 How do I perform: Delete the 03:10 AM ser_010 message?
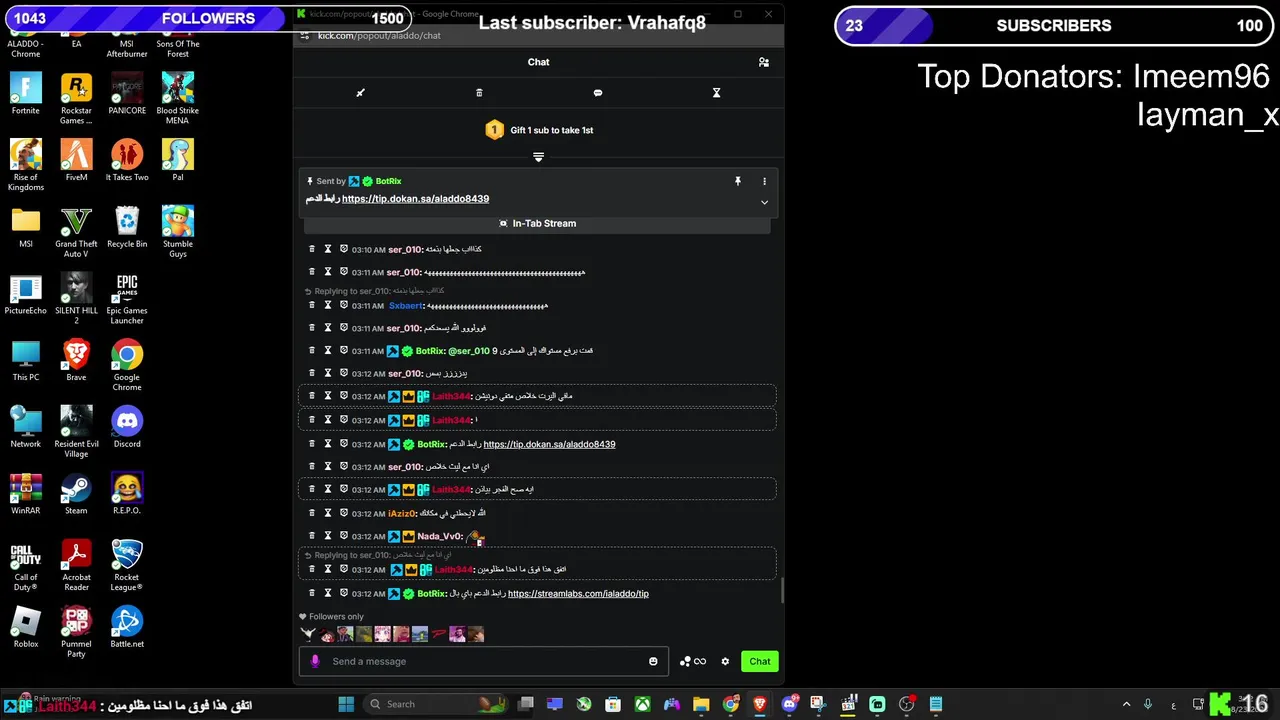(x=312, y=249)
